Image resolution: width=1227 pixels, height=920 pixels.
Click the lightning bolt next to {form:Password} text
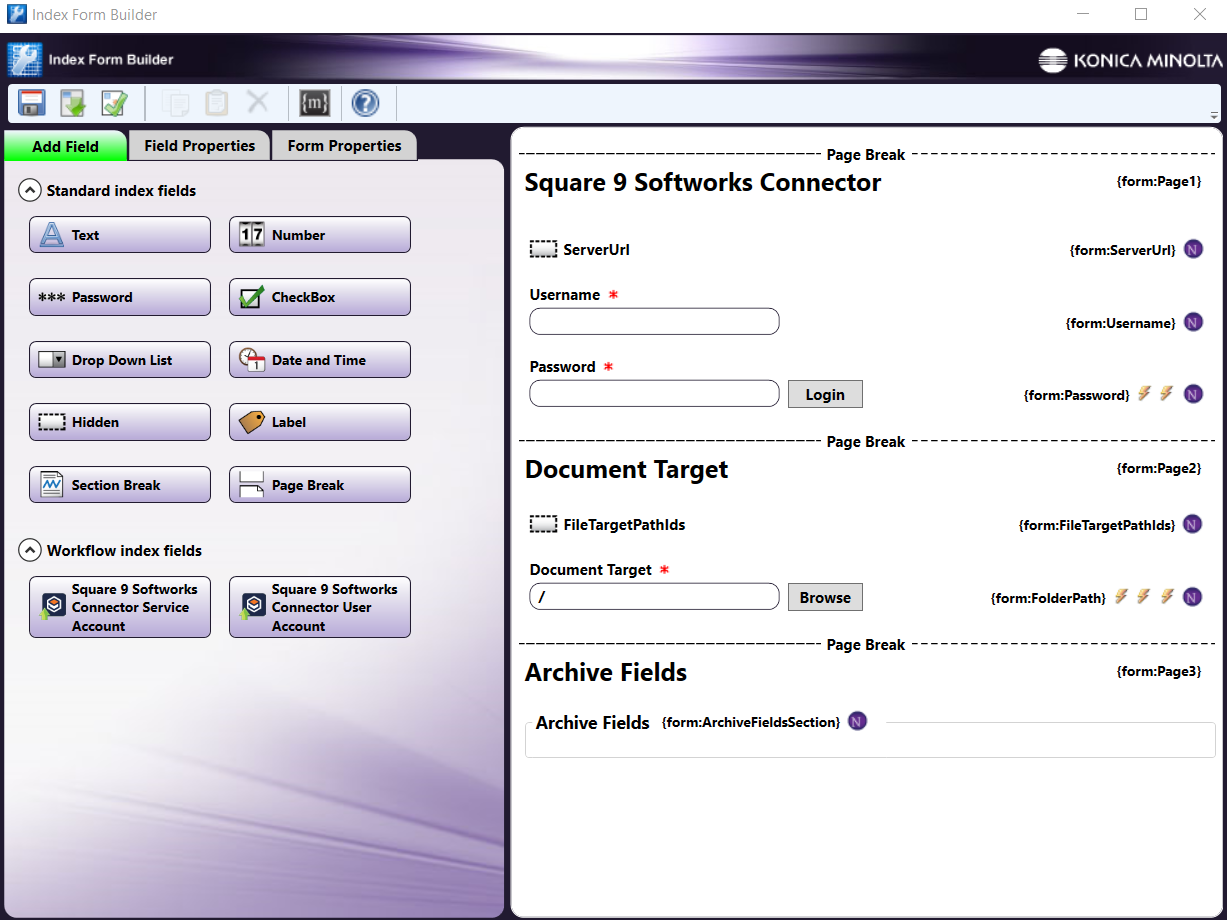(x=1145, y=393)
